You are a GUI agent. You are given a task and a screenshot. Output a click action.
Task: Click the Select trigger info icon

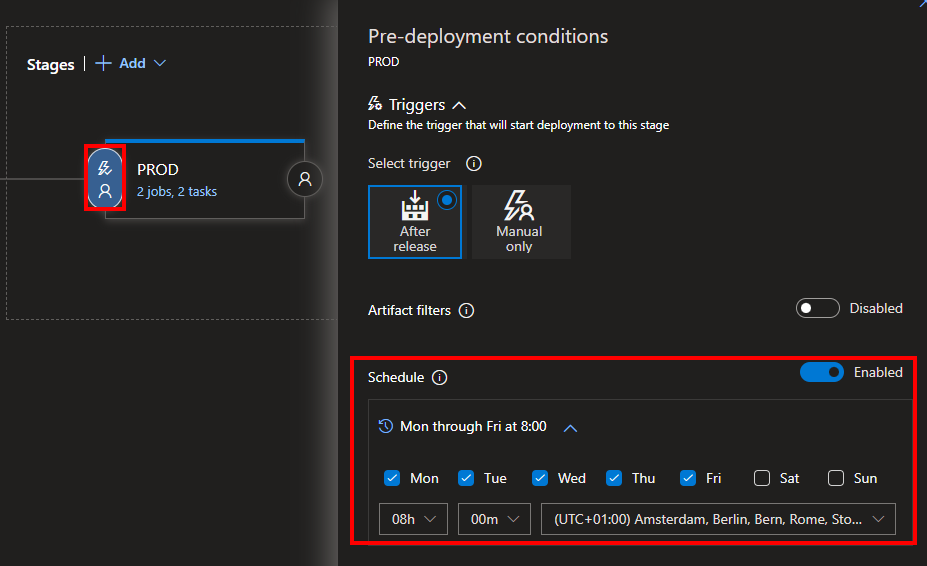pyautogui.click(x=474, y=163)
